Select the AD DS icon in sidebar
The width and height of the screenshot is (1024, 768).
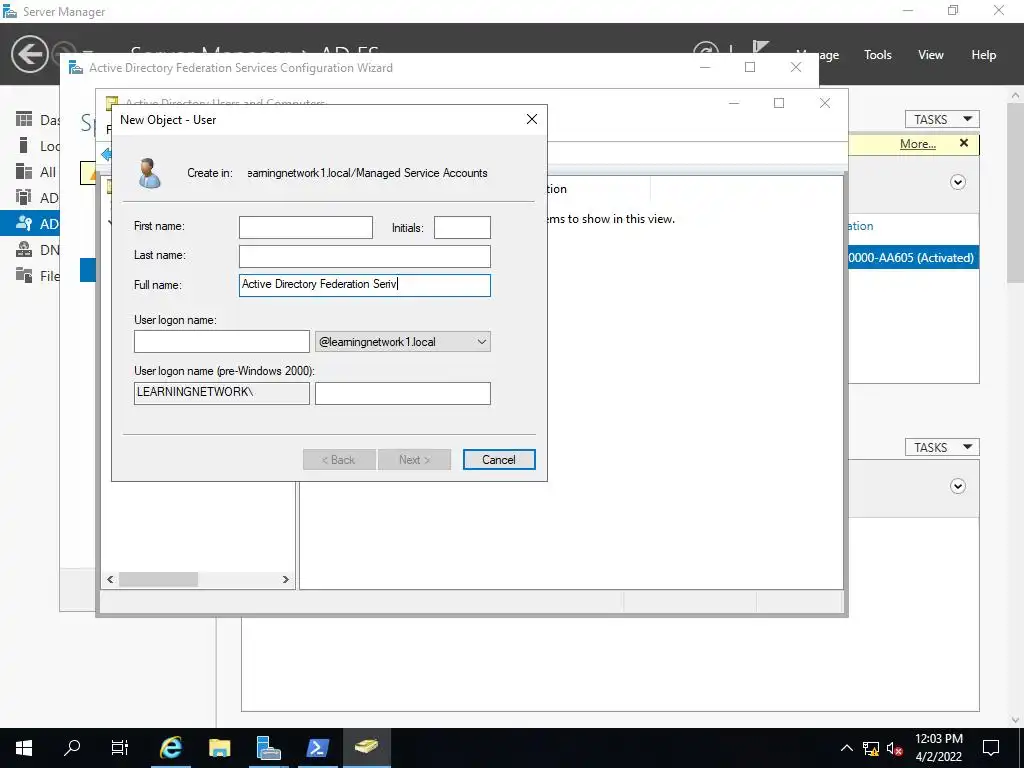point(24,197)
